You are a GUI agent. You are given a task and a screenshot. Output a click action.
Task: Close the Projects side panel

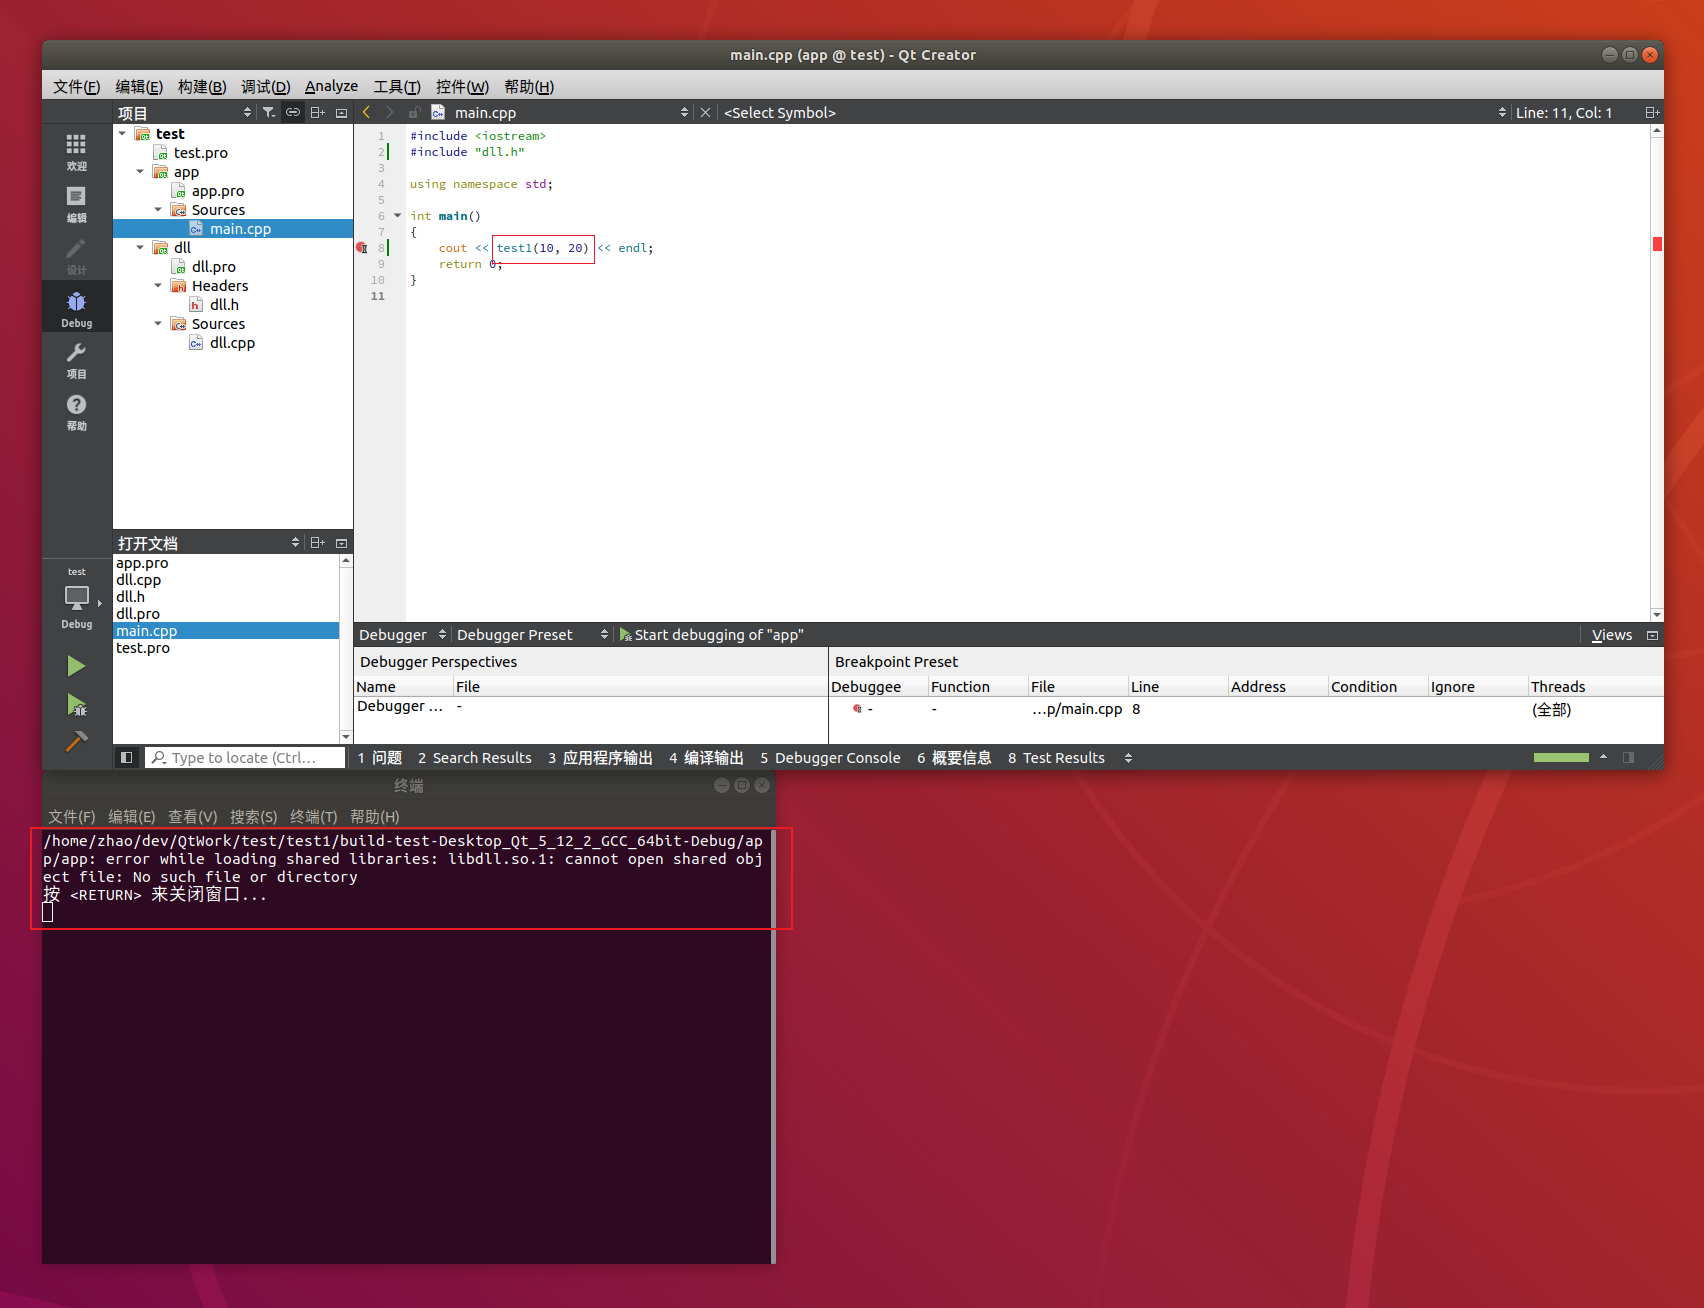341,113
